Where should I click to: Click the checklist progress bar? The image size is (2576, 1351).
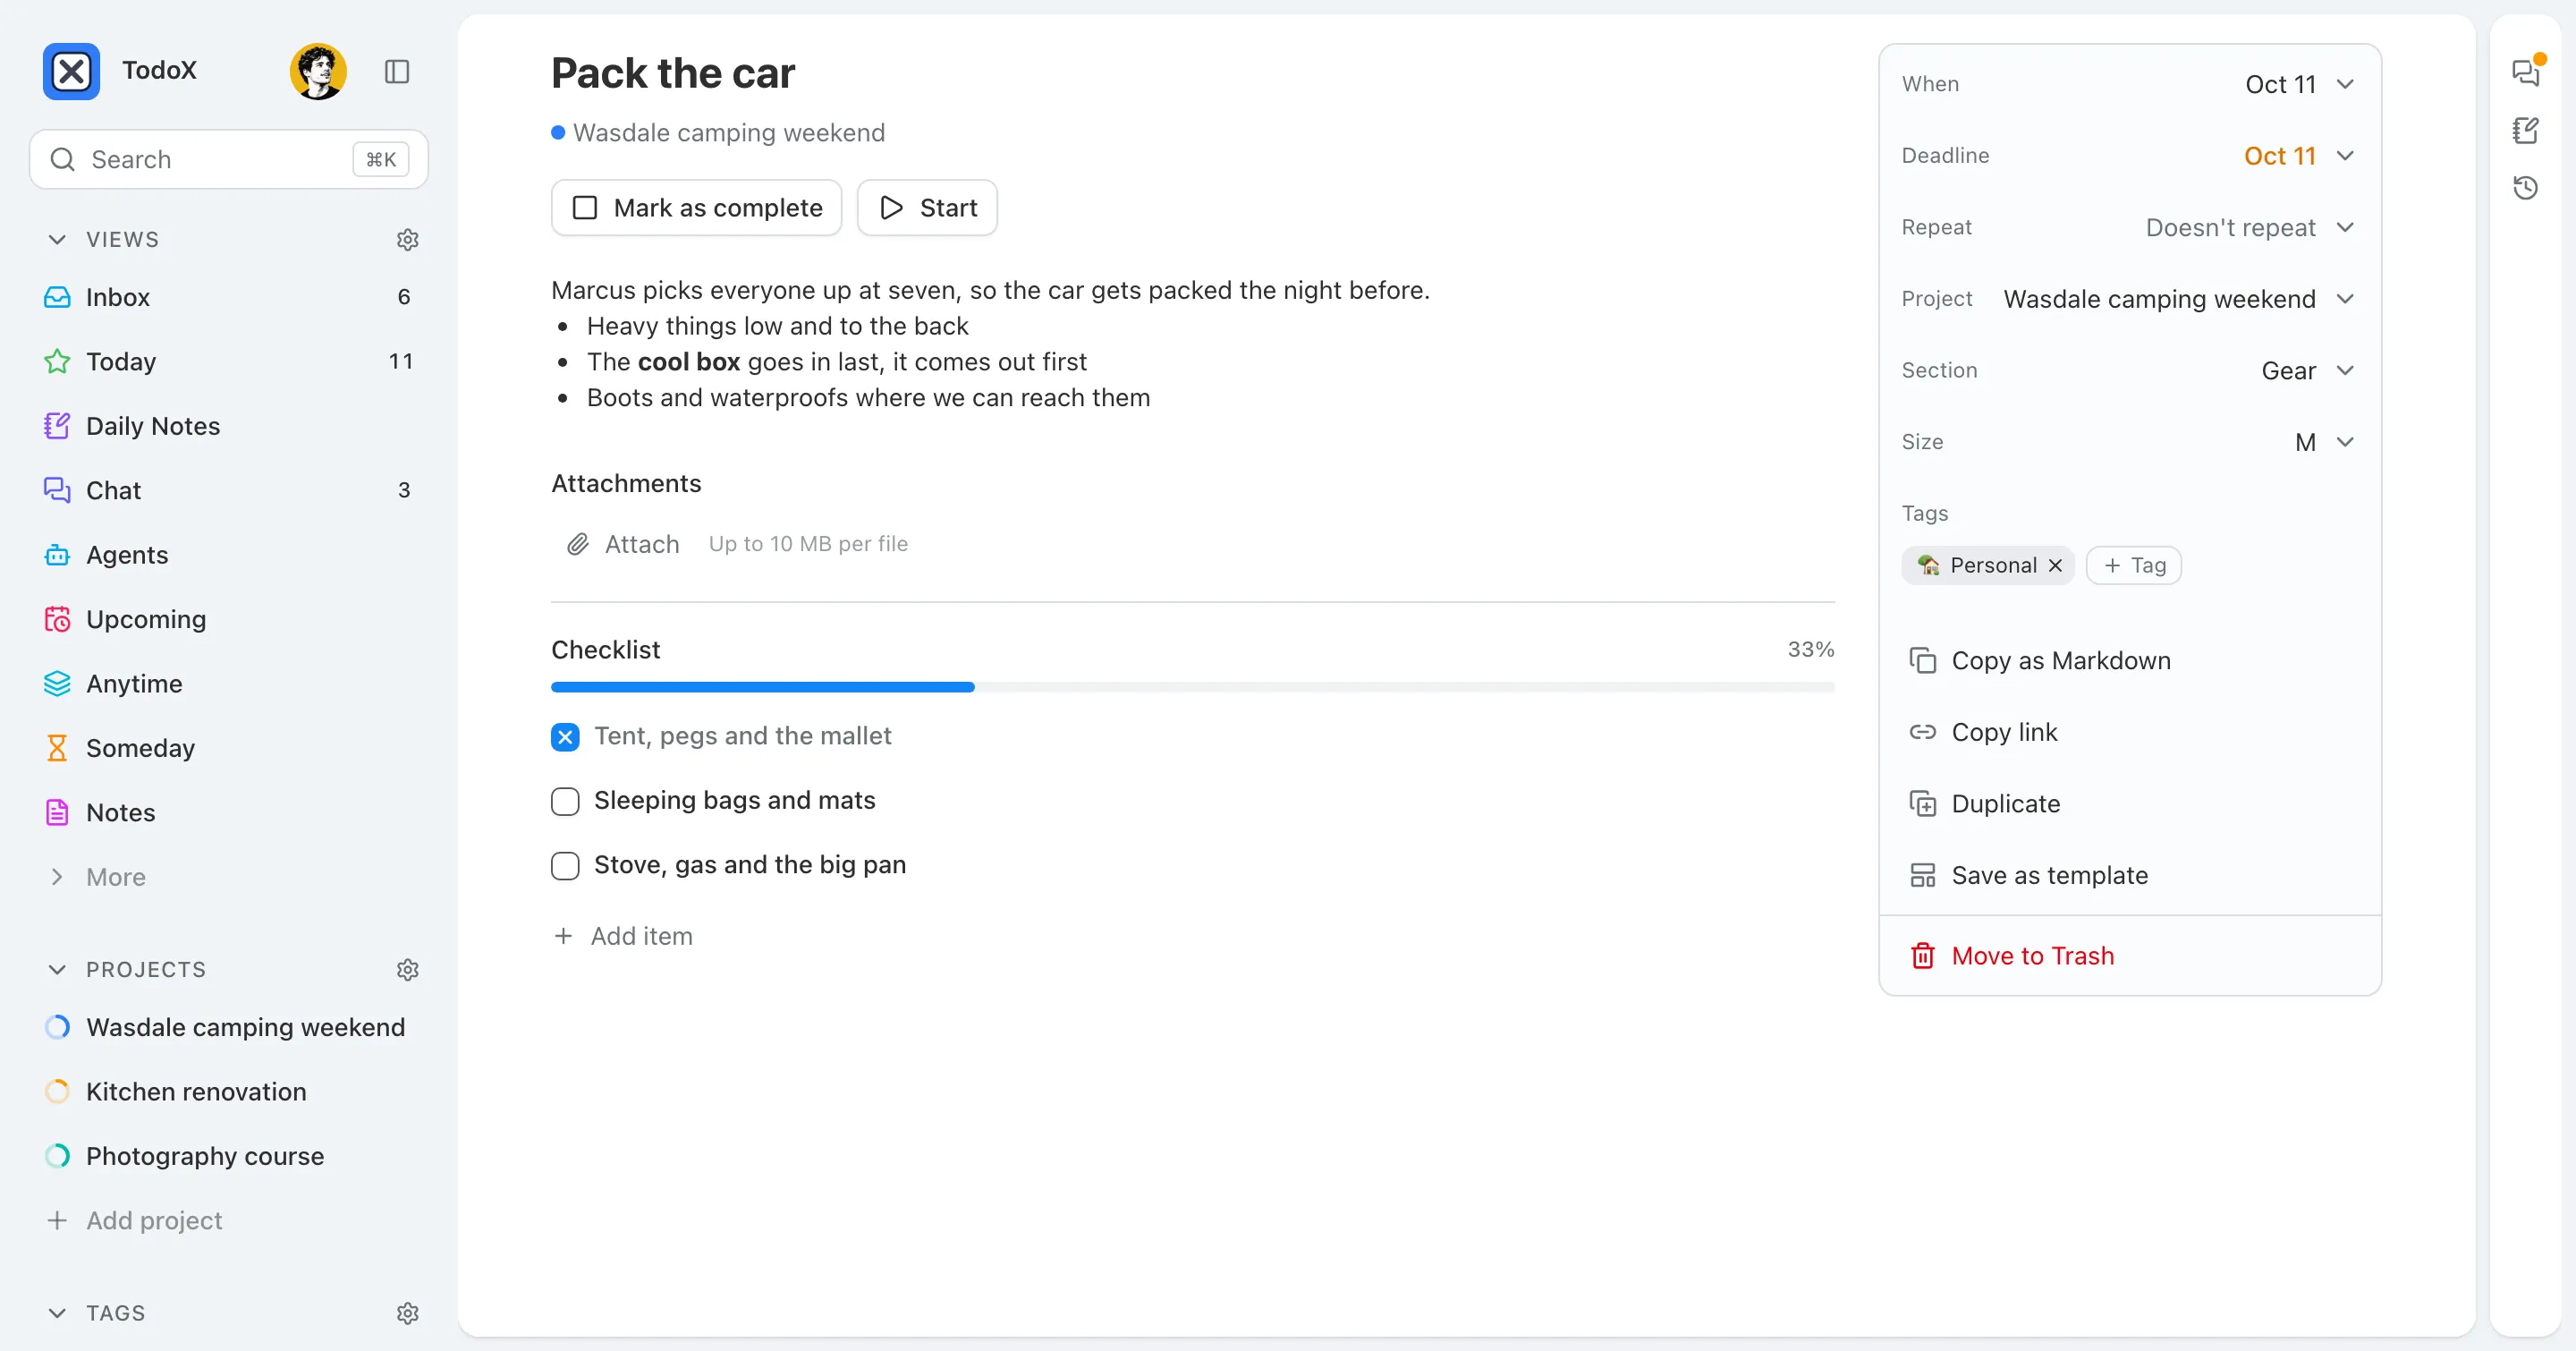[x=1192, y=687]
